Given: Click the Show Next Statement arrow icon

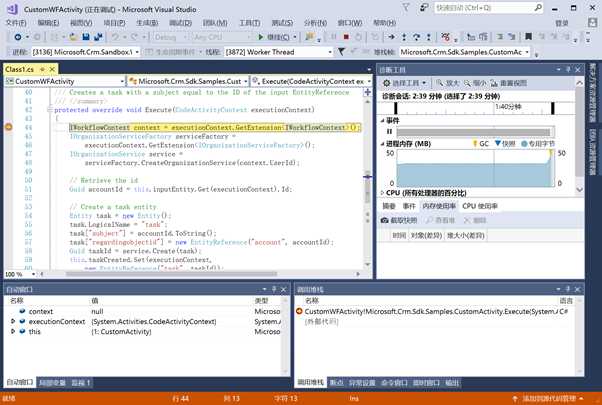Looking at the screenshot, I should tap(391, 37).
